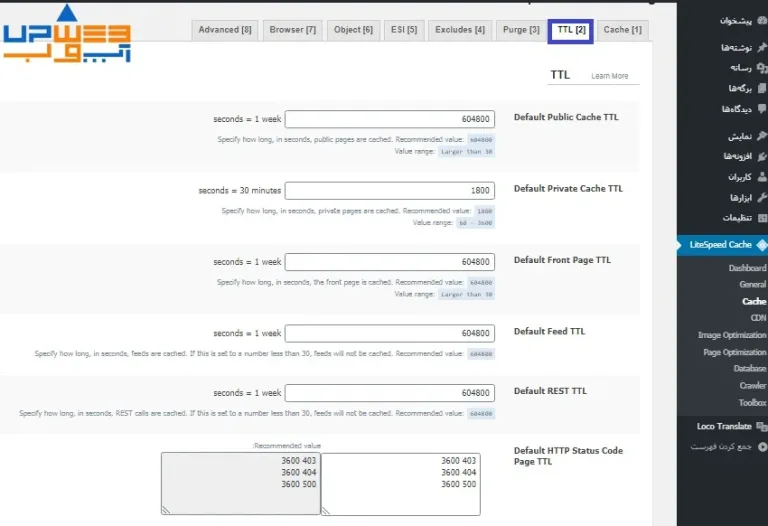Open the Cache [1] tab
Screen dimensions: 768x526
[623, 30]
